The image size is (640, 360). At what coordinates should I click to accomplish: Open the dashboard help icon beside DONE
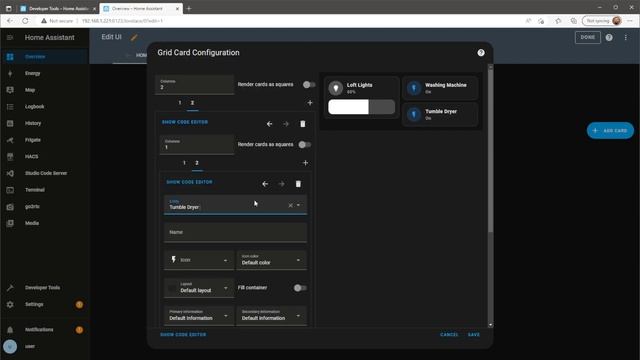click(609, 38)
